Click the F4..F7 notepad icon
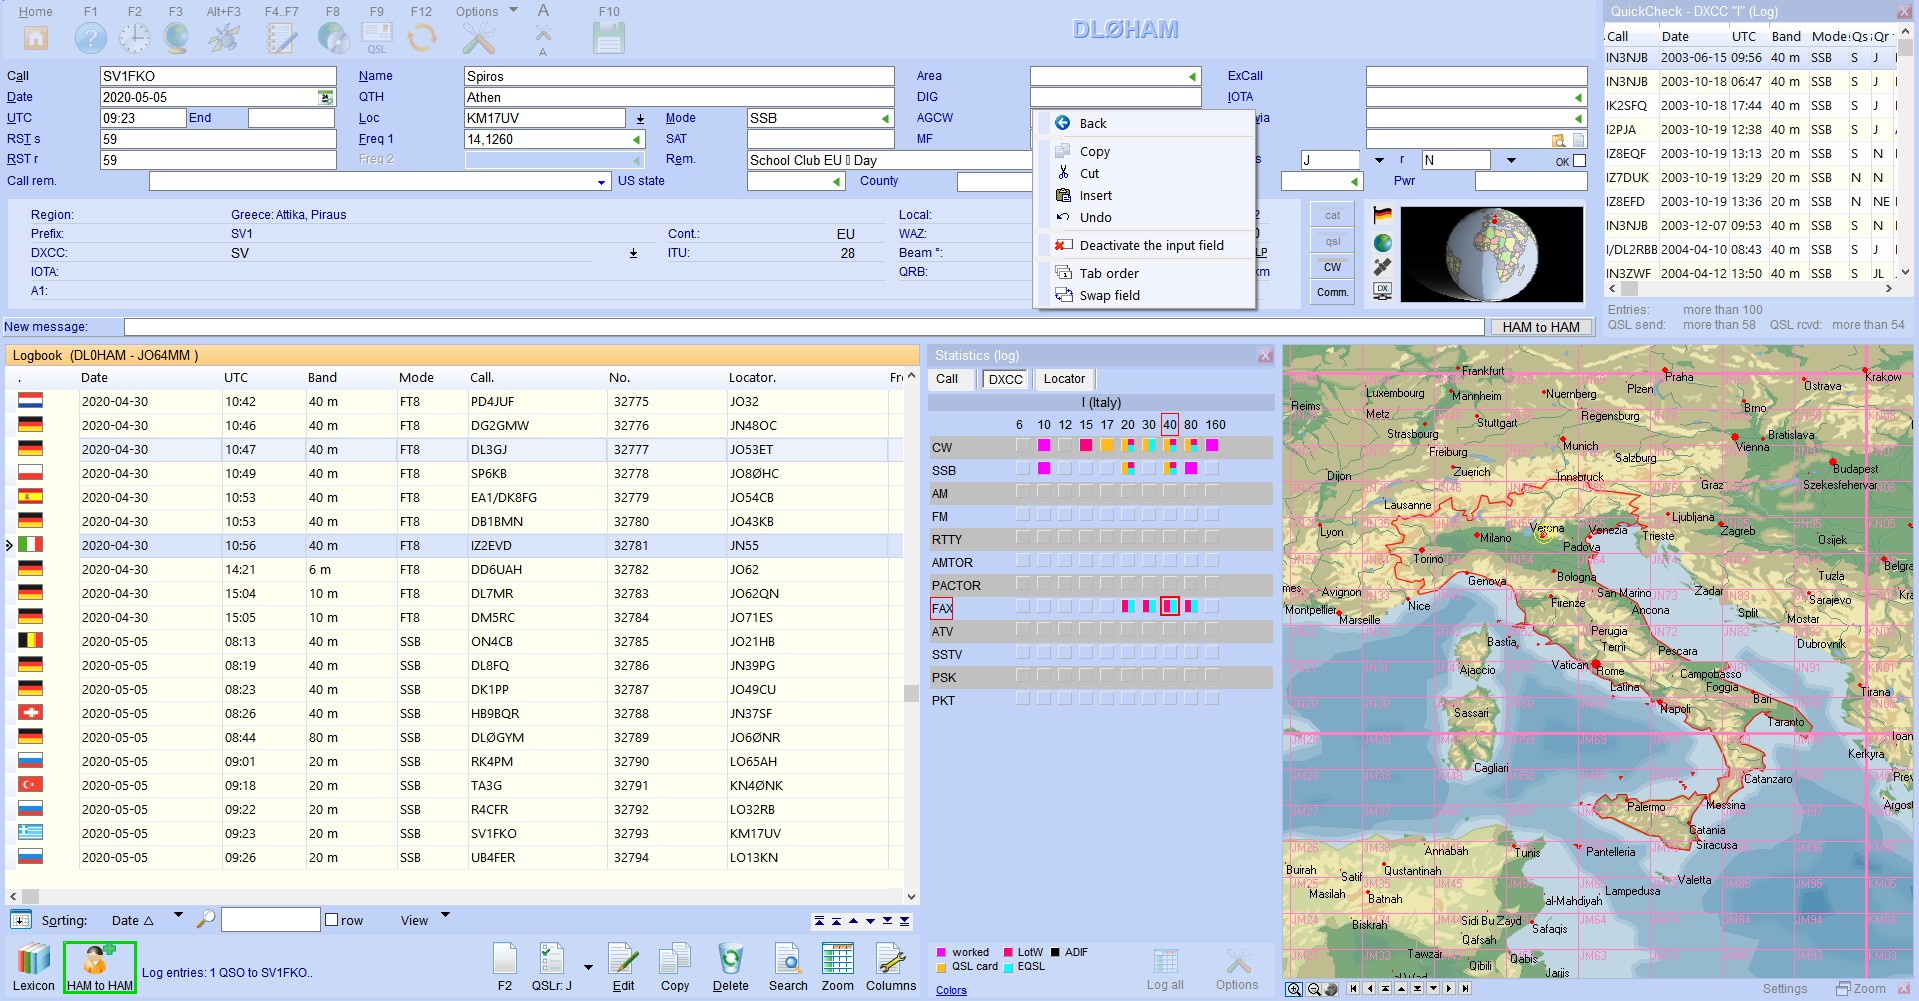Viewport: 1919px width, 1001px height. coord(281,38)
